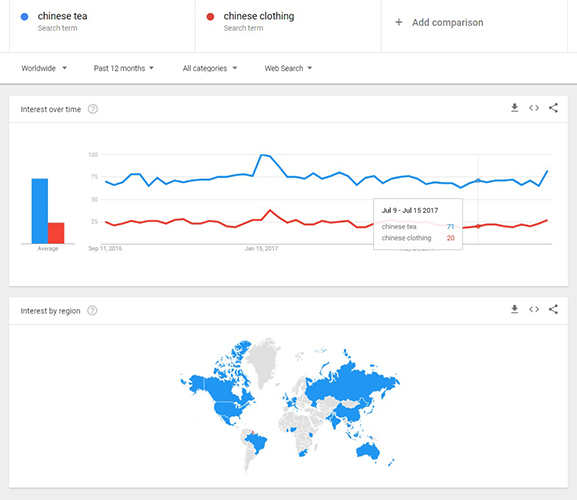Open the Web Search type dropdown
Screen dimensions: 577x500
coord(288,68)
